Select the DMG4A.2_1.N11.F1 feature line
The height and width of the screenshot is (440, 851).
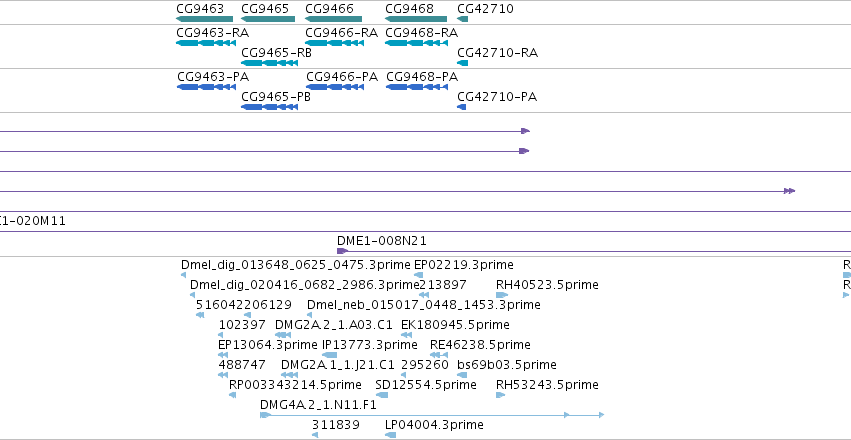[x=431, y=415]
